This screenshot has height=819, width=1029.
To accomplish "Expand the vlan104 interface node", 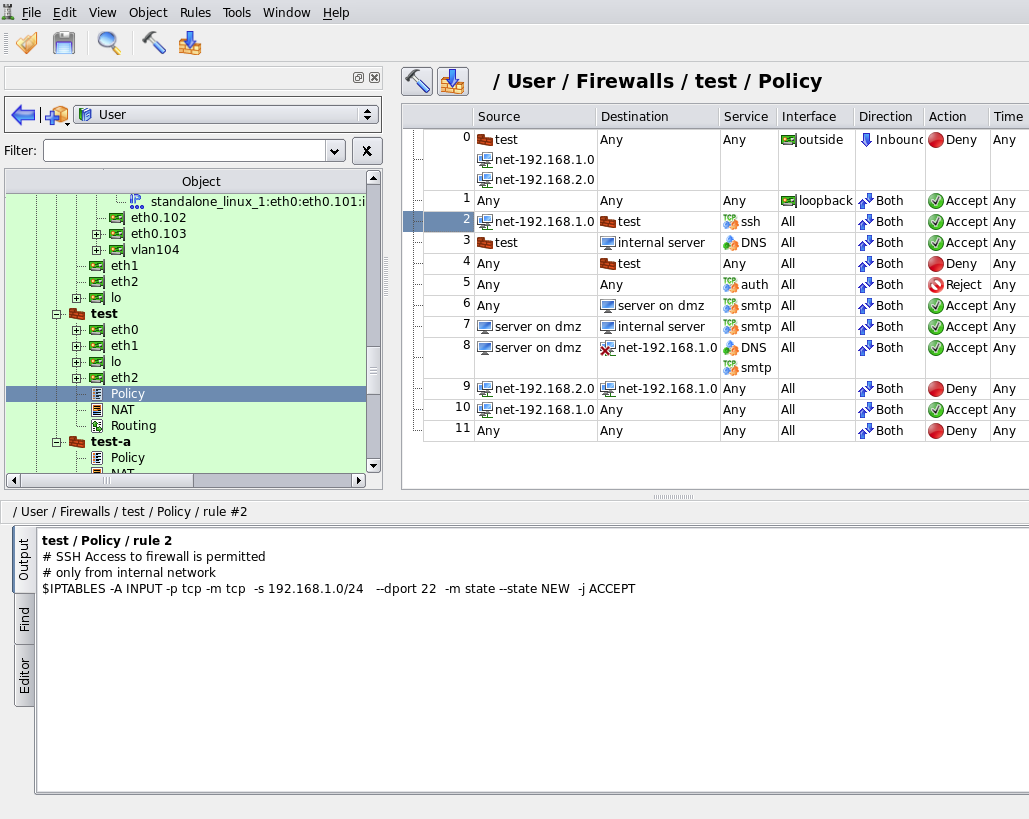I will click(x=96, y=250).
